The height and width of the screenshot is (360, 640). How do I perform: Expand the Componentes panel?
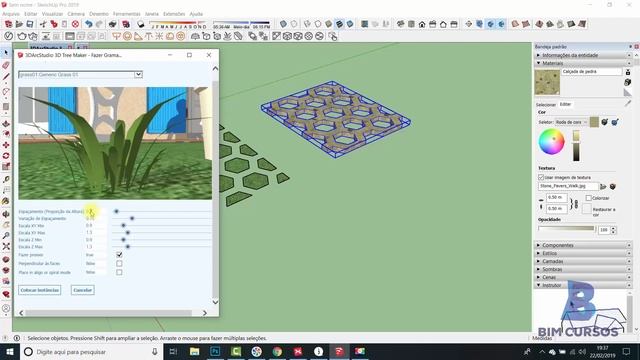tap(583, 245)
